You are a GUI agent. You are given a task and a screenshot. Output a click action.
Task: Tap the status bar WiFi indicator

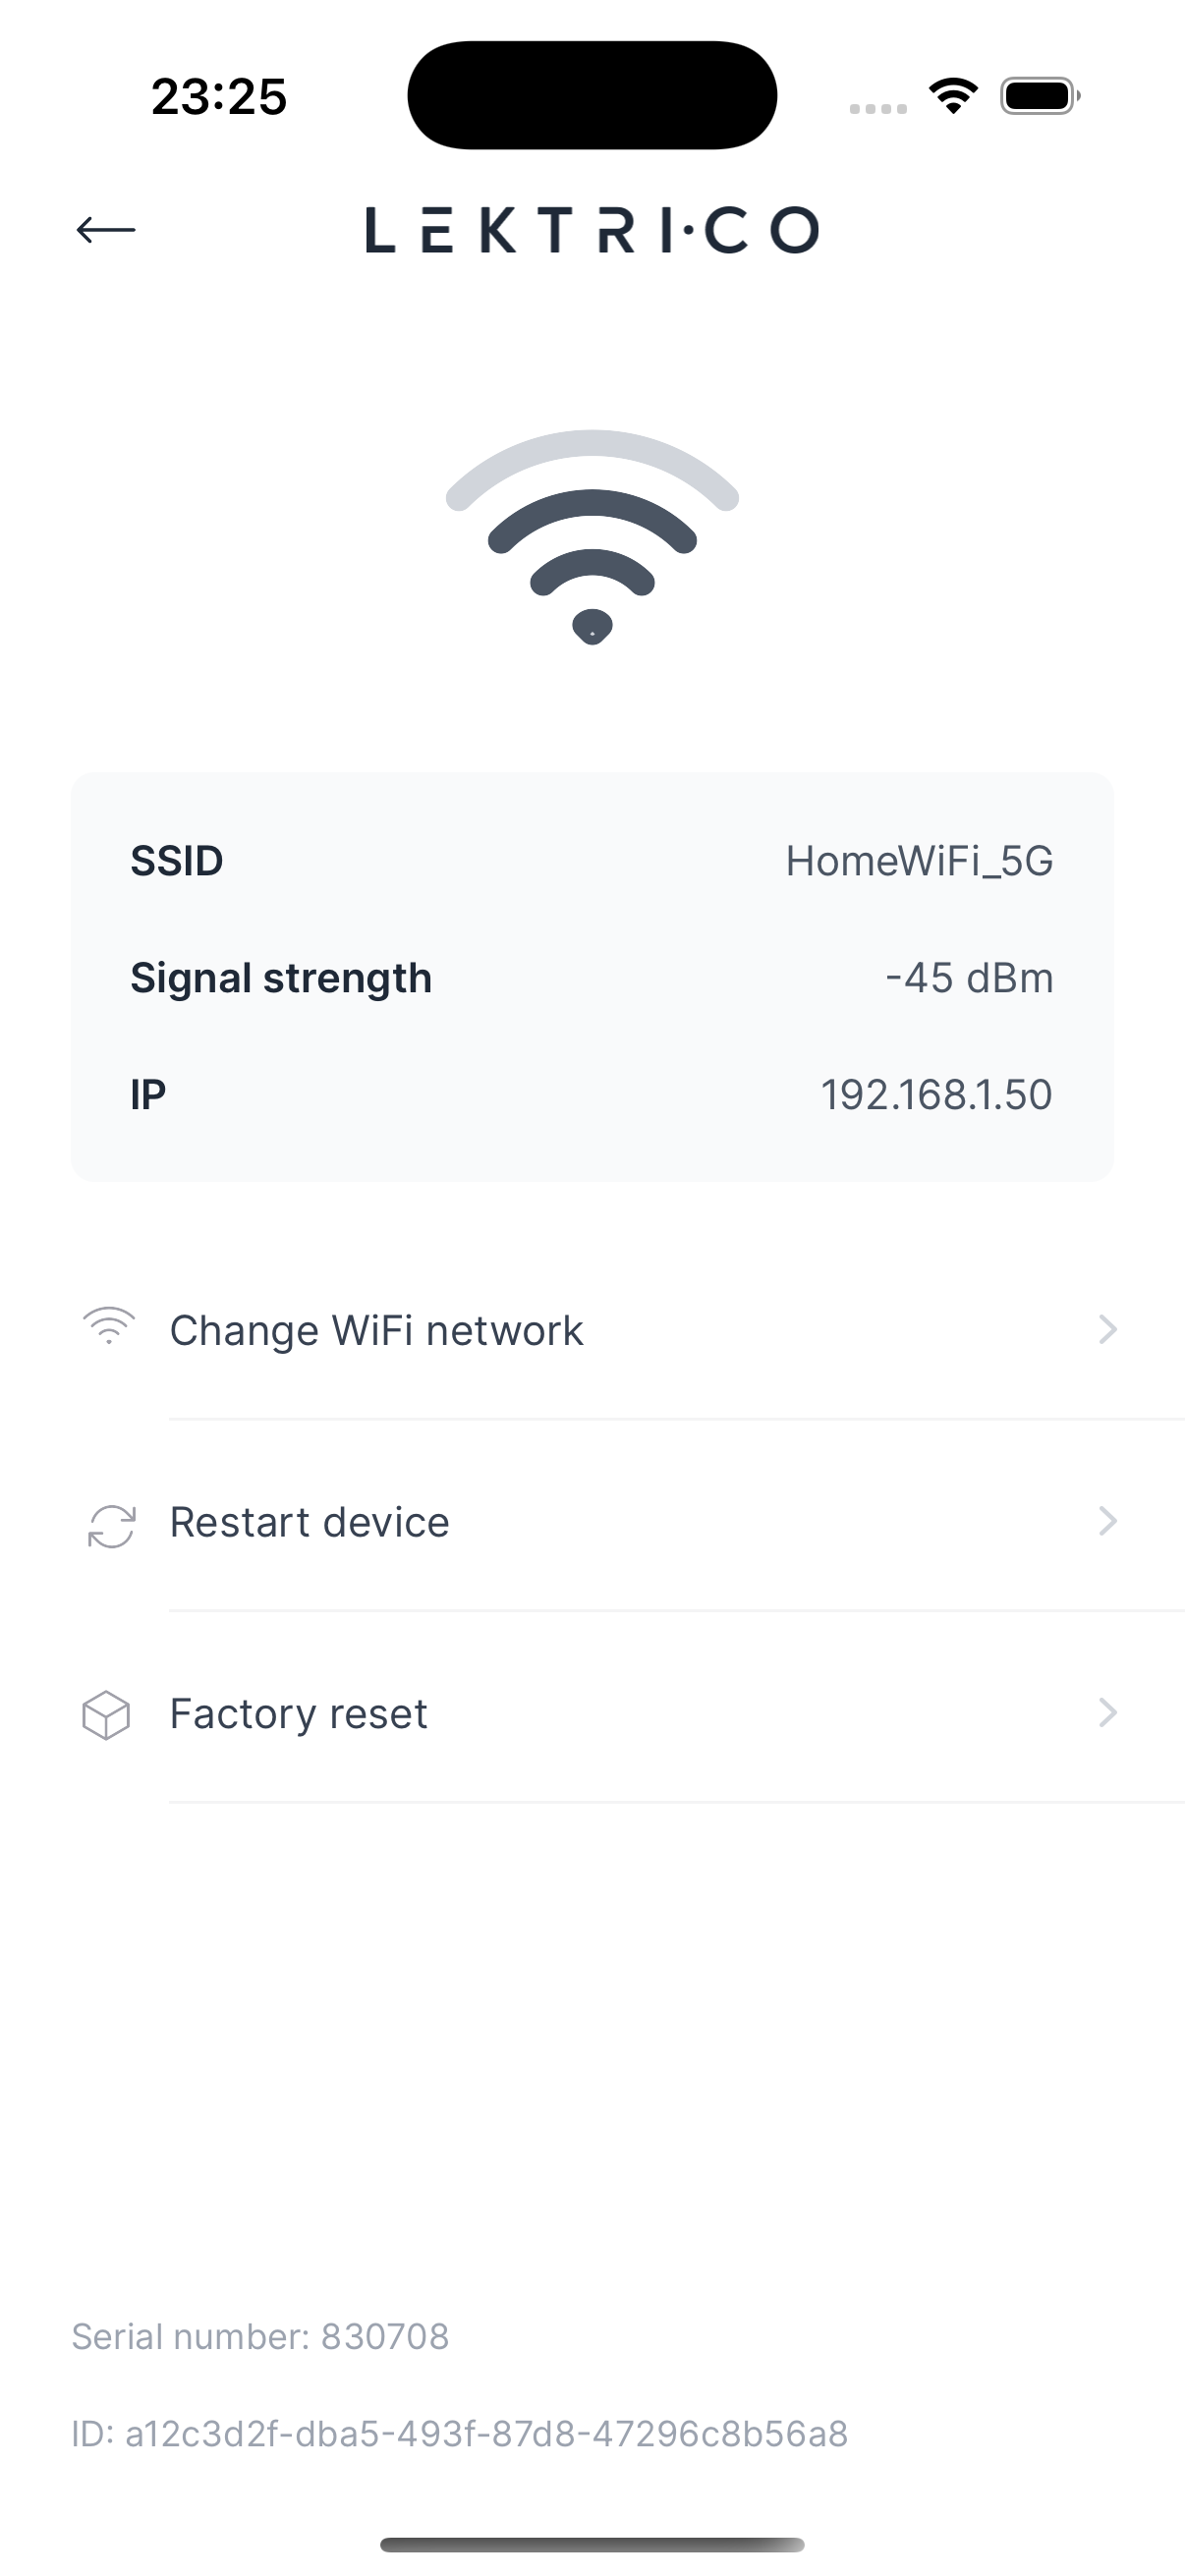point(953,96)
